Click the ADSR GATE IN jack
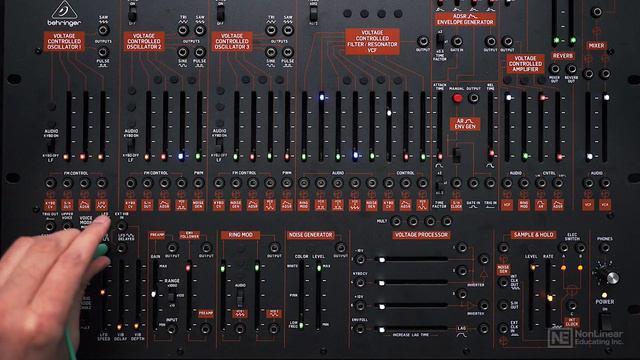This screenshot has width=640, height=360. pyautogui.click(x=457, y=41)
